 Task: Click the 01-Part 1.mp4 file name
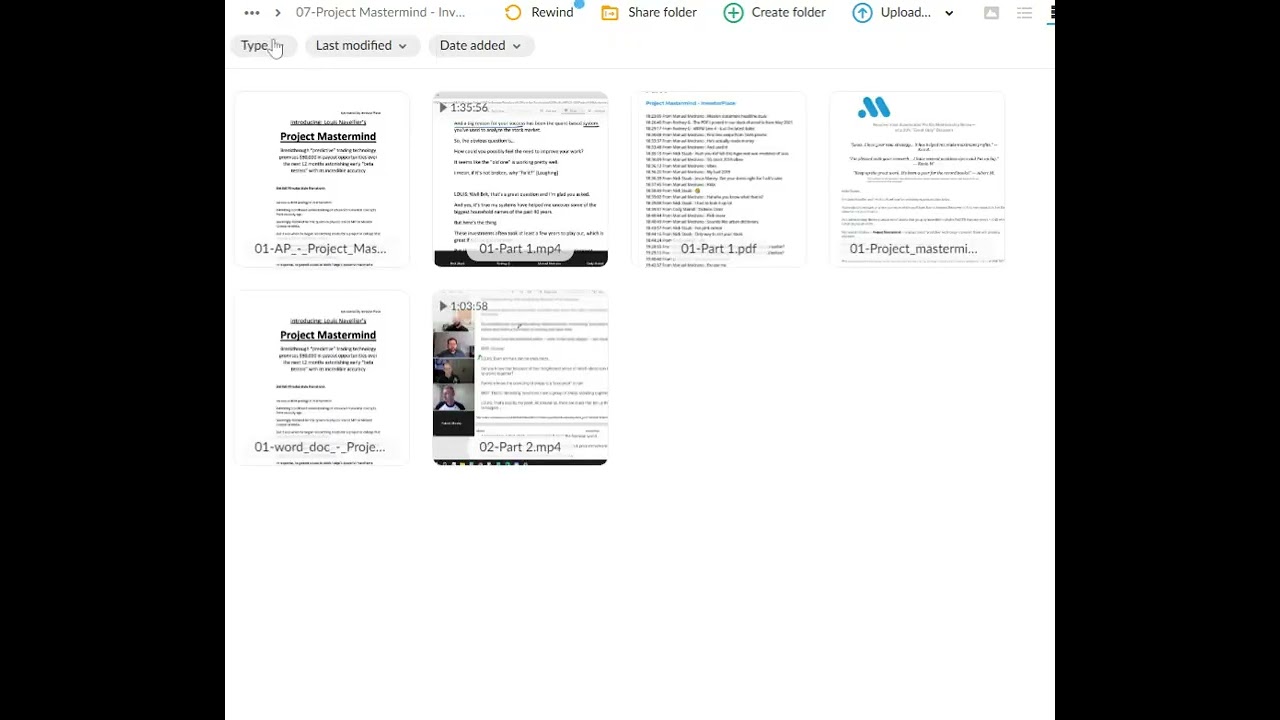click(x=520, y=249)
